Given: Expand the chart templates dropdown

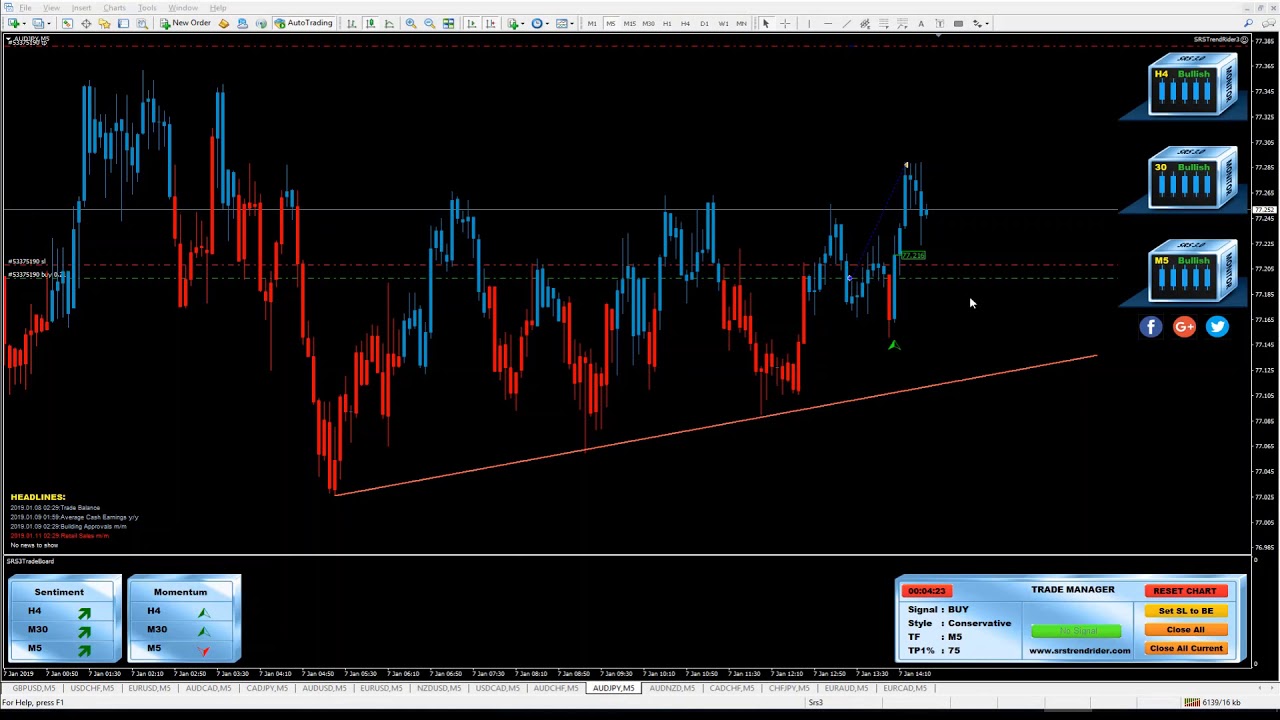Looking at the screenshot, I should click(x=573, y=23).
